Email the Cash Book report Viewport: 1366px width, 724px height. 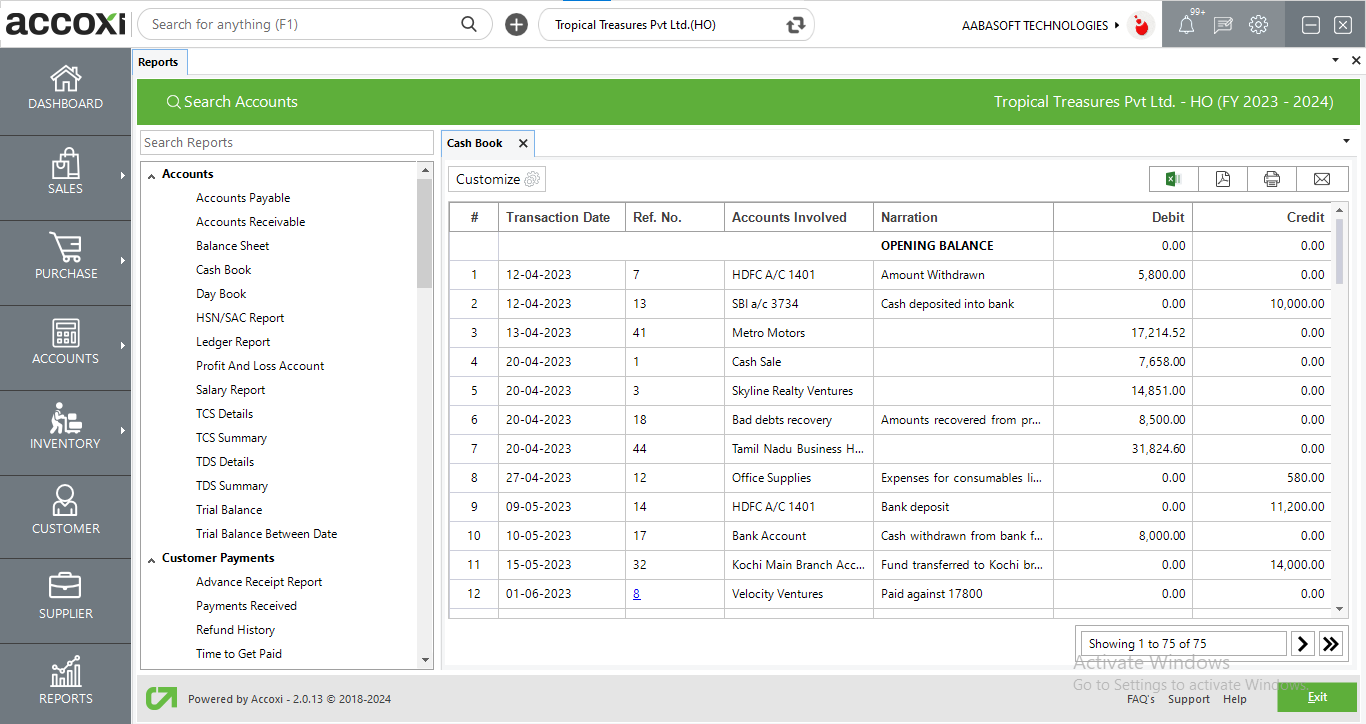[x=1322, y=179]
